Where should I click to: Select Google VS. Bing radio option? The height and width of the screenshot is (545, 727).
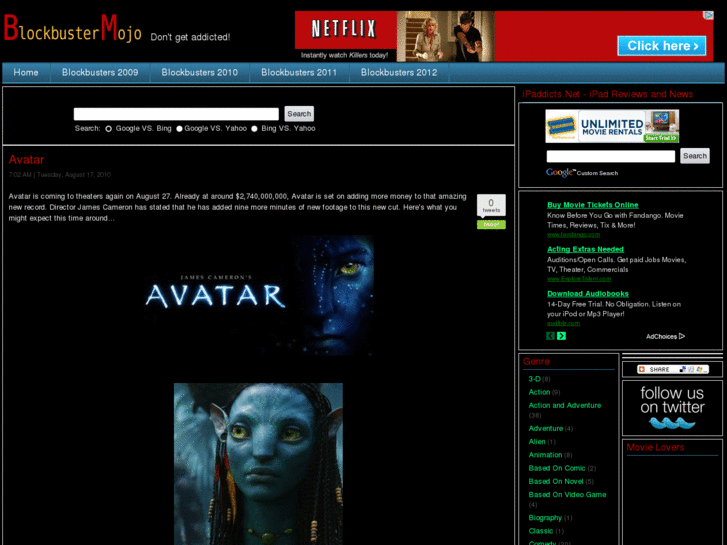(108, 128)
